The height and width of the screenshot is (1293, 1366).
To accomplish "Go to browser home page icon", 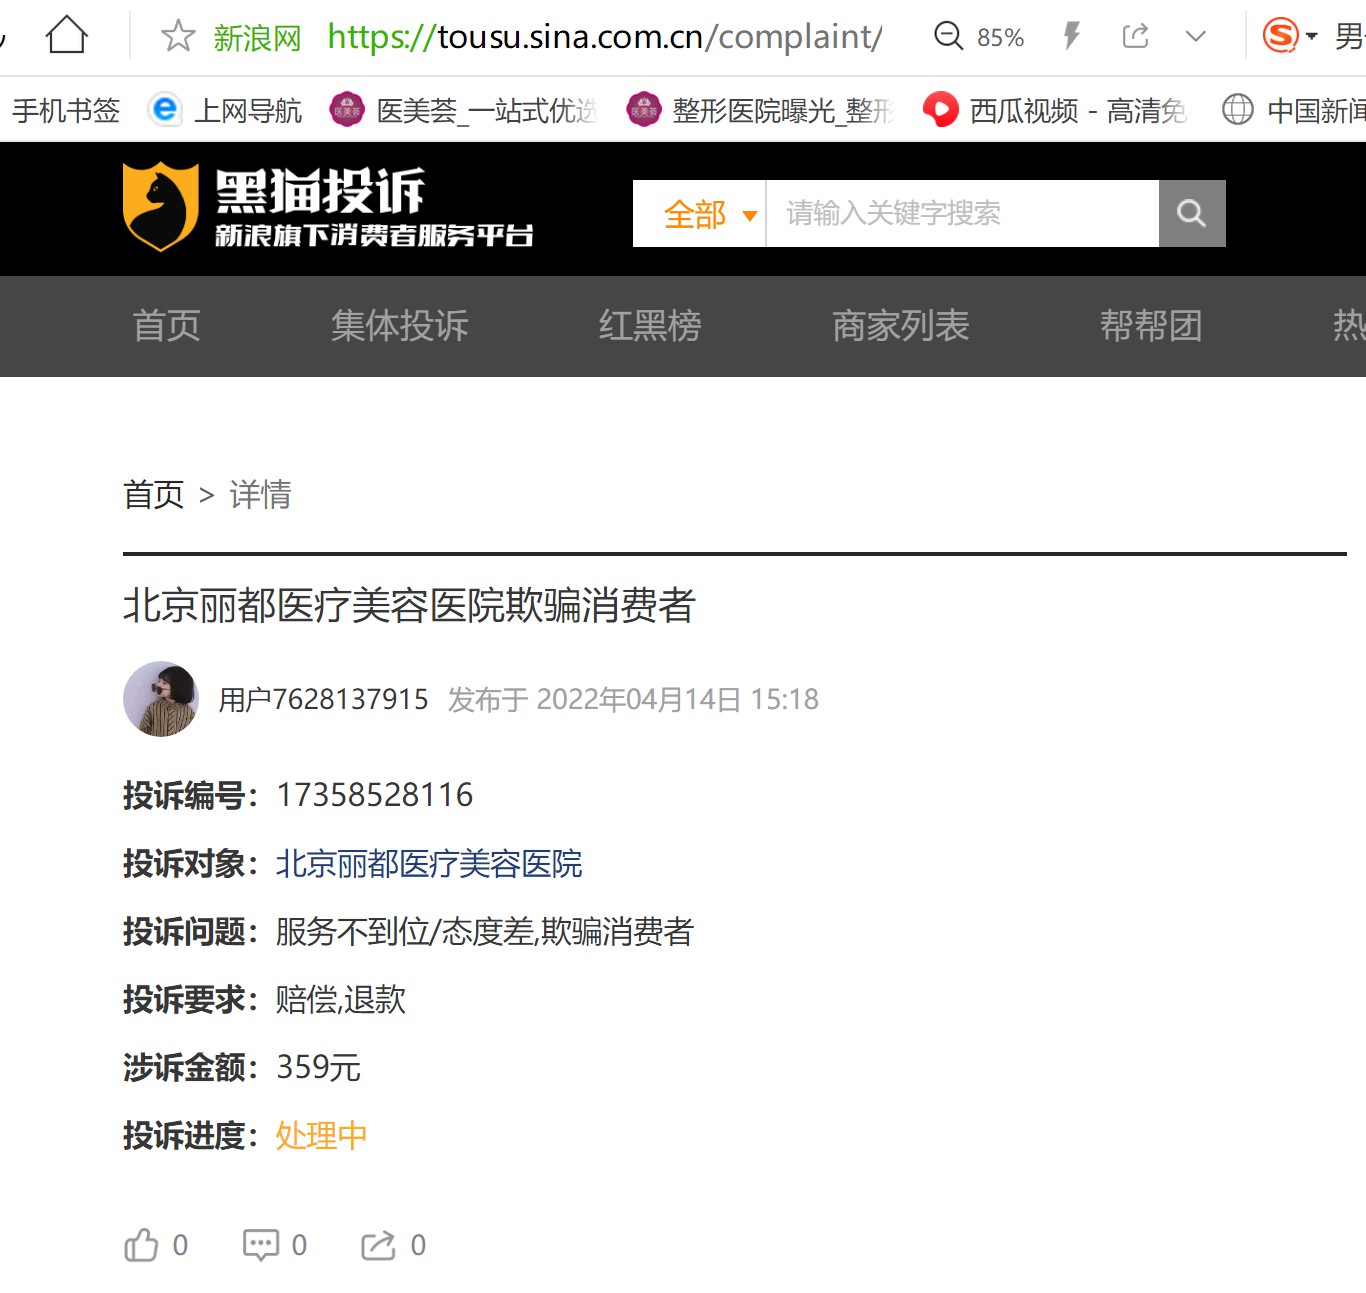I will (67, 35).
